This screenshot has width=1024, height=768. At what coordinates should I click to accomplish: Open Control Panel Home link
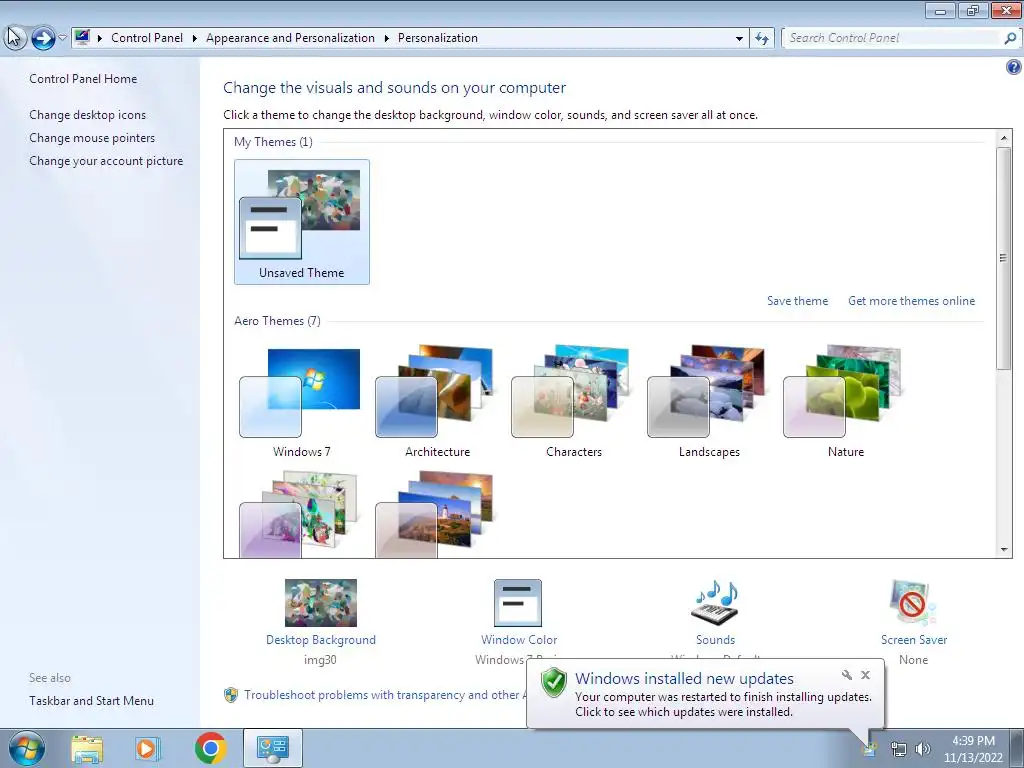click(x=83, y=78)
